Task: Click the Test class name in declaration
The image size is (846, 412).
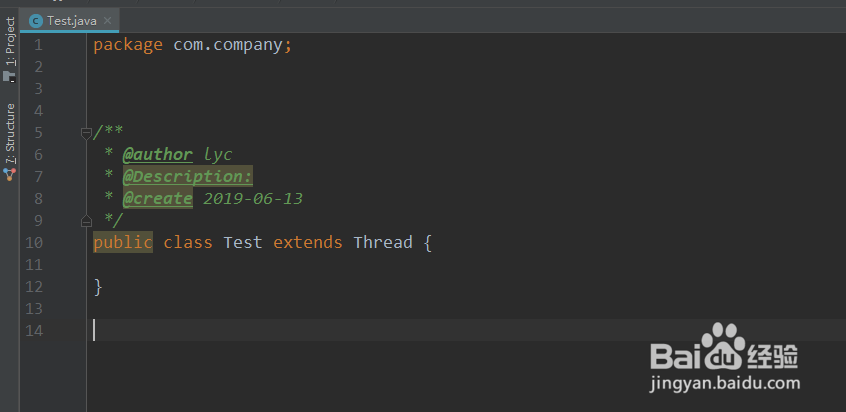Action: tap(243, 242)
